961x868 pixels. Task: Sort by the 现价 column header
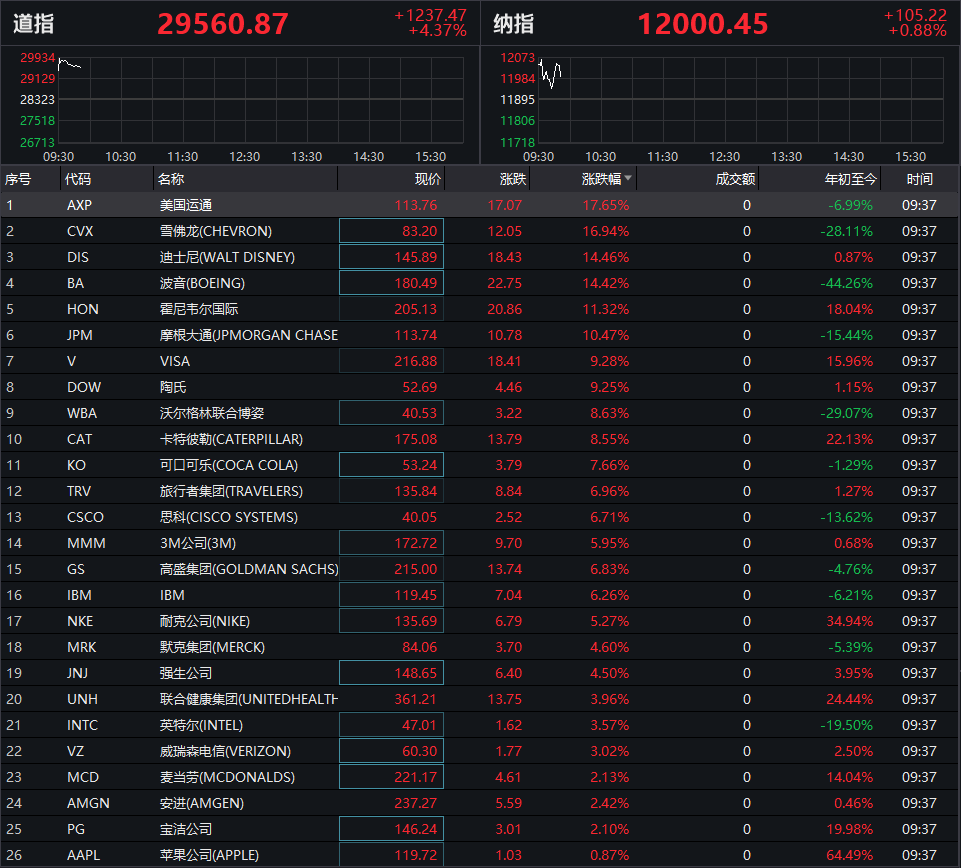[427, 179]
